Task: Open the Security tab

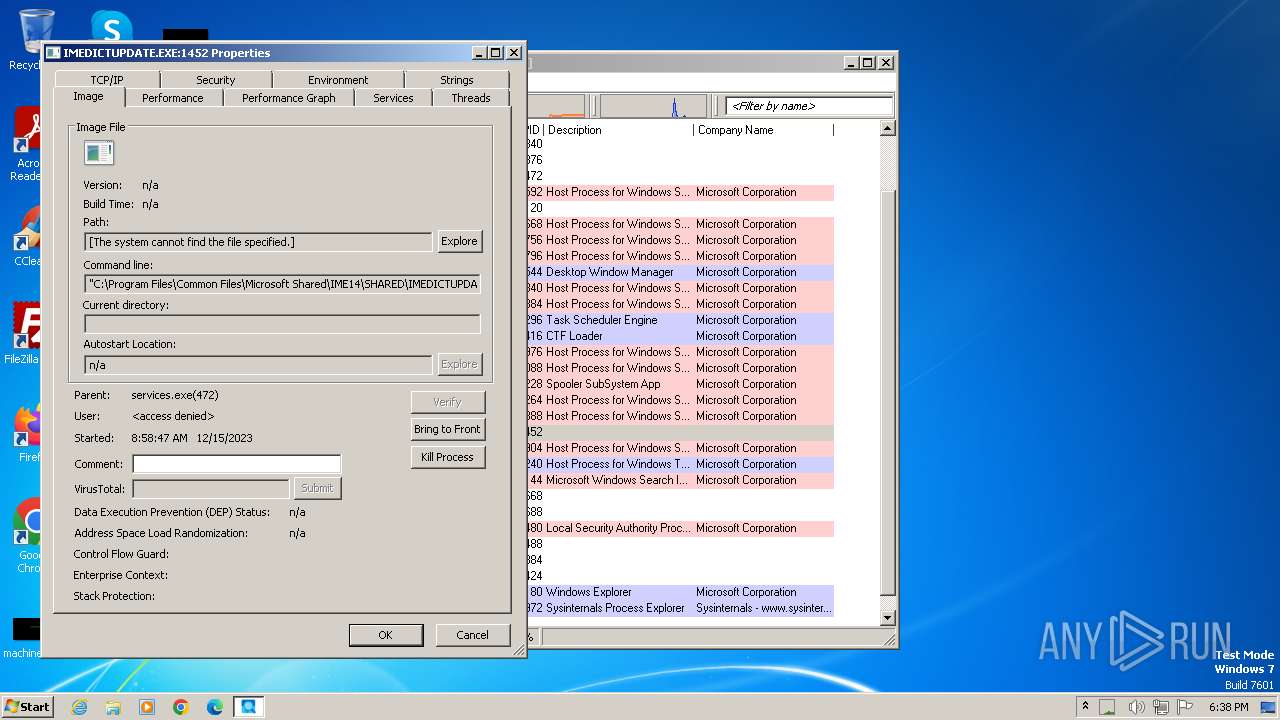Action: [x=215, y=80]
